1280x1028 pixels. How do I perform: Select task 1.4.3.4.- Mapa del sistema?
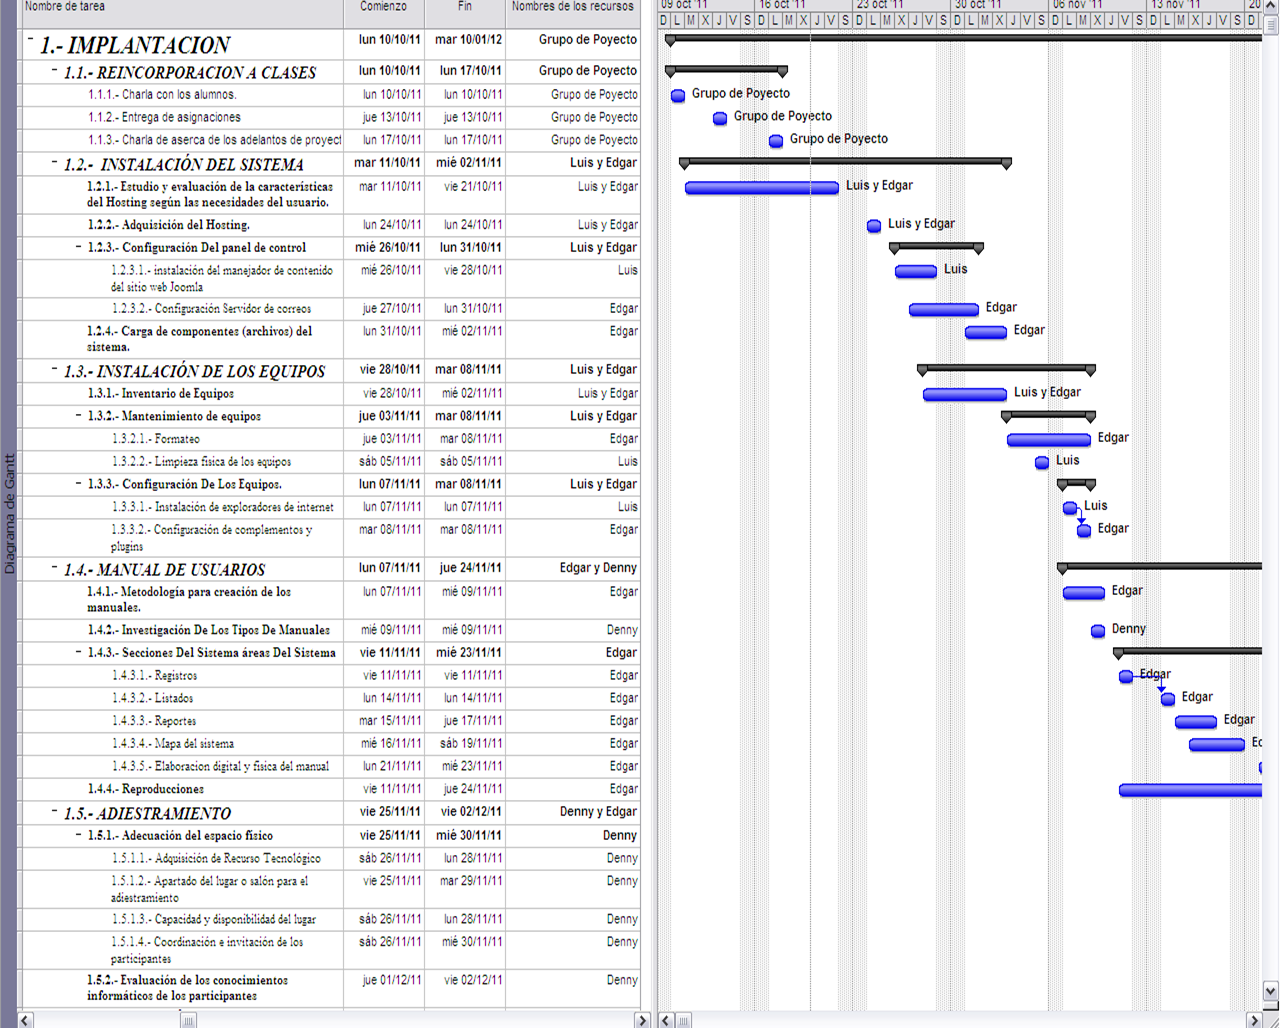[173, 743]
